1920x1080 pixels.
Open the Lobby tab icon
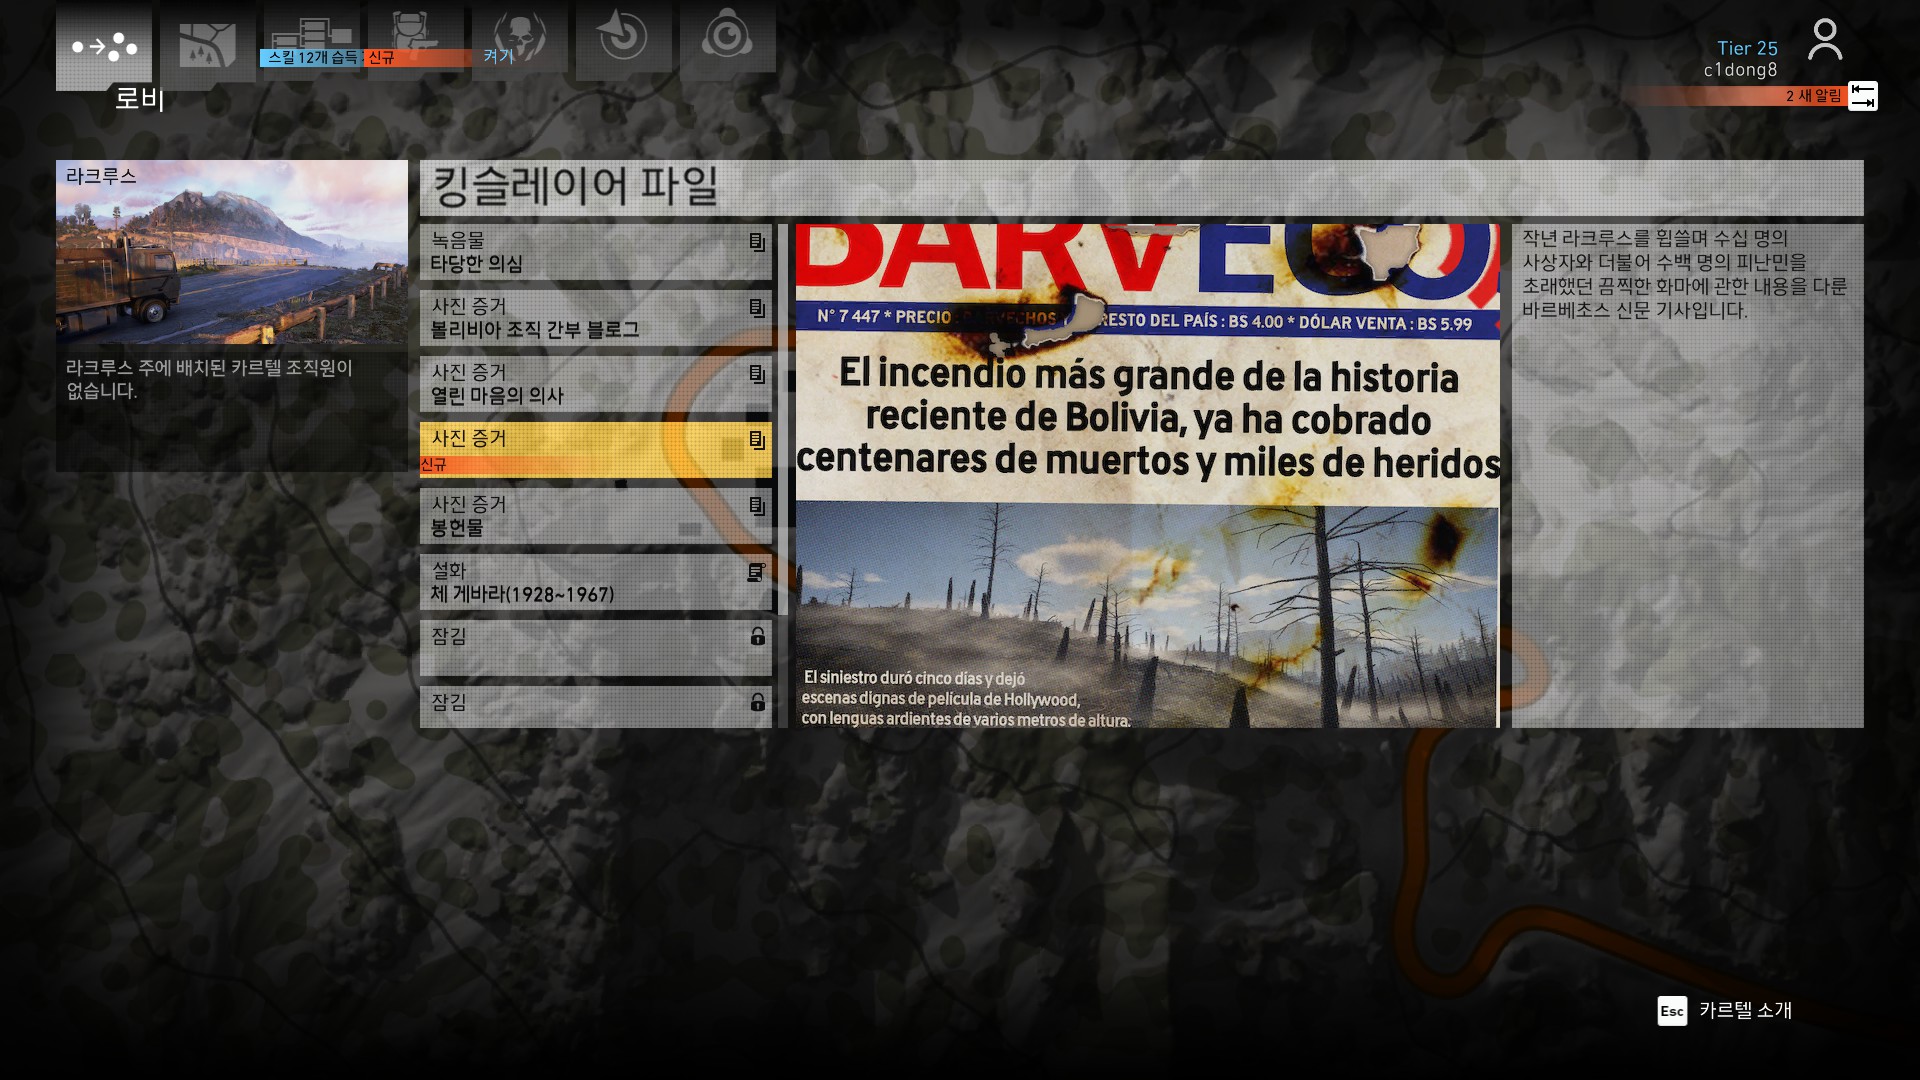tap(104, 46)
